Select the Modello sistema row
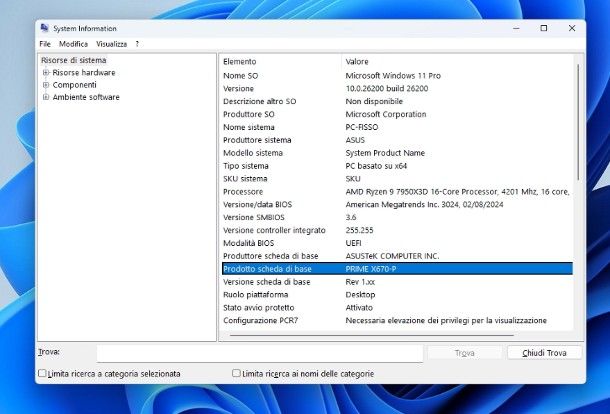 397,153
